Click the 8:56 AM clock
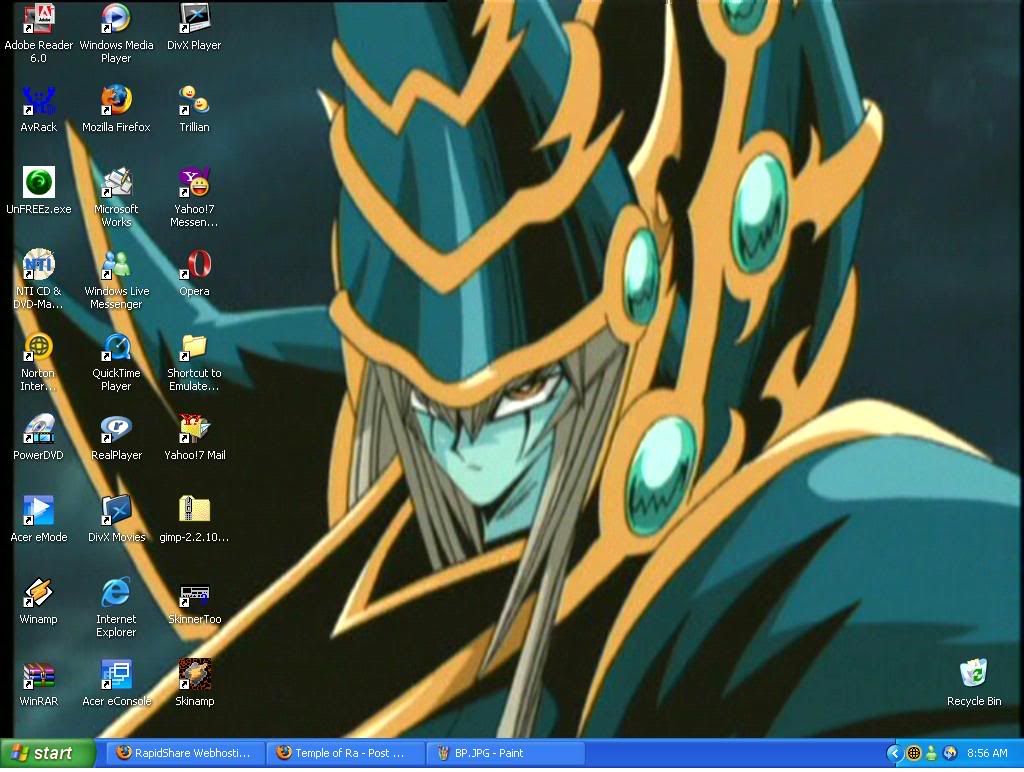This screenshot has height=772, width=1024. (987, 753)
